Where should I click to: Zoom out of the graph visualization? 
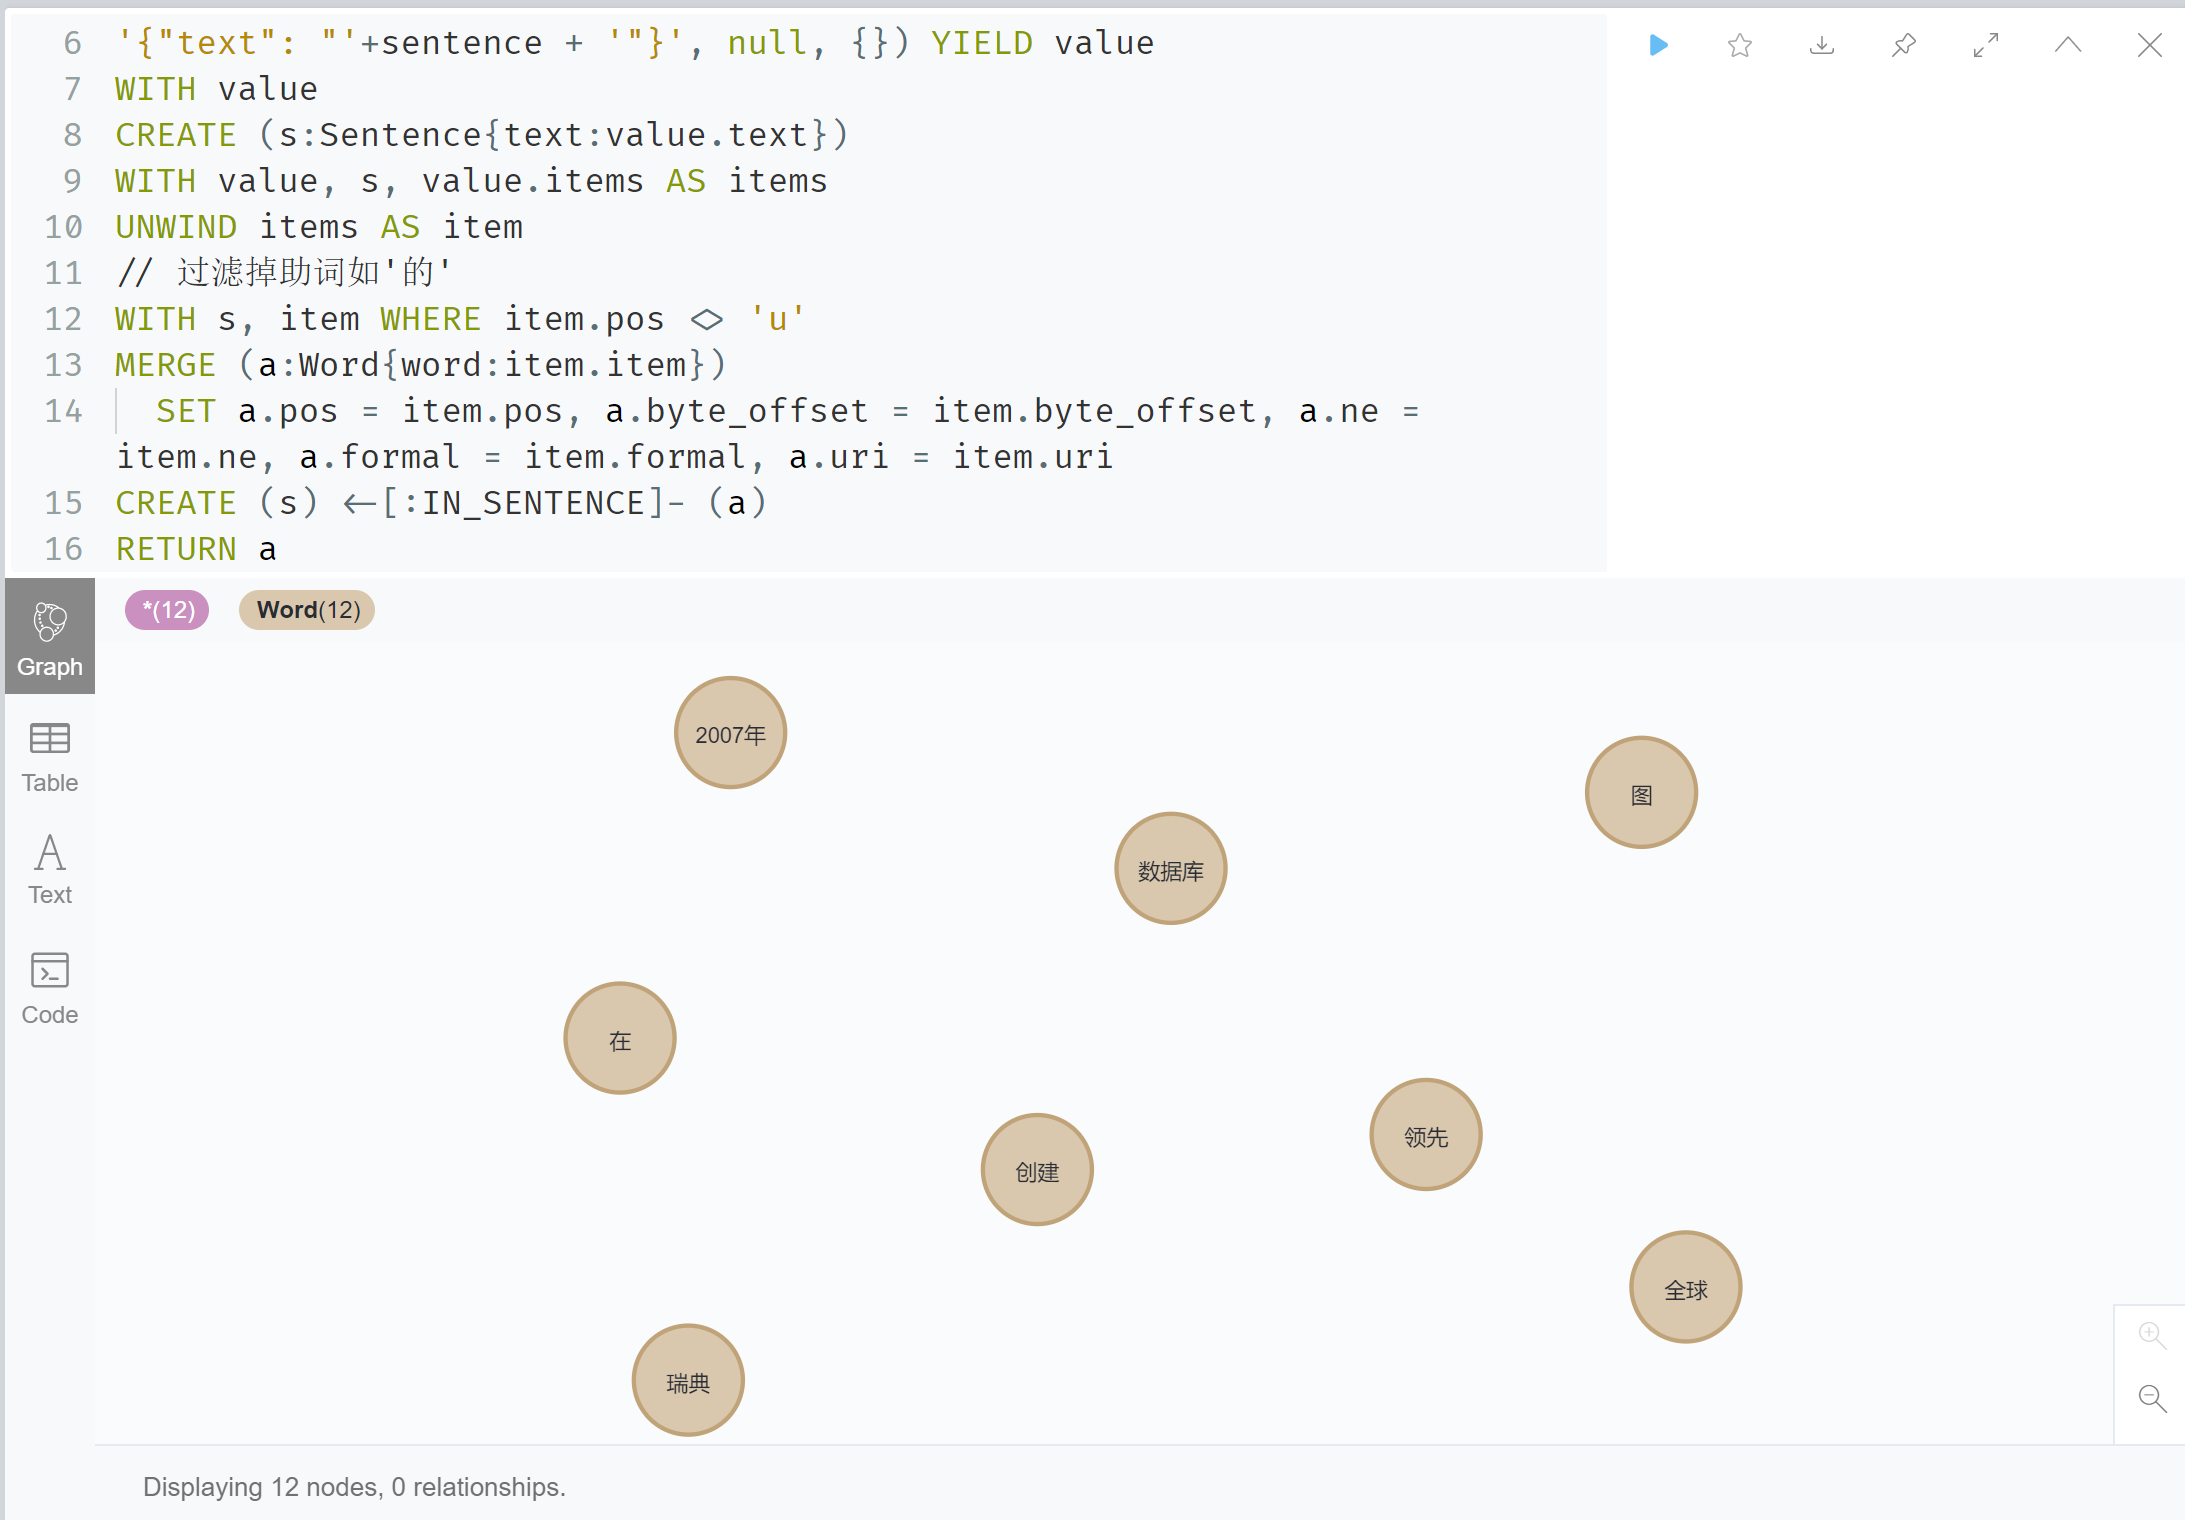tap(2150, 1397)
